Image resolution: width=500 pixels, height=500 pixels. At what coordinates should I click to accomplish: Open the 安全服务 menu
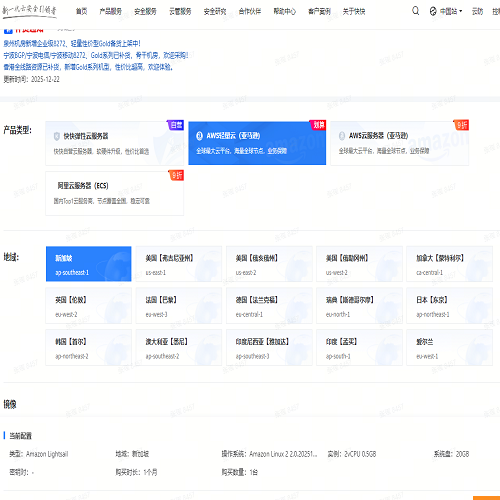[x=145, y=11]
